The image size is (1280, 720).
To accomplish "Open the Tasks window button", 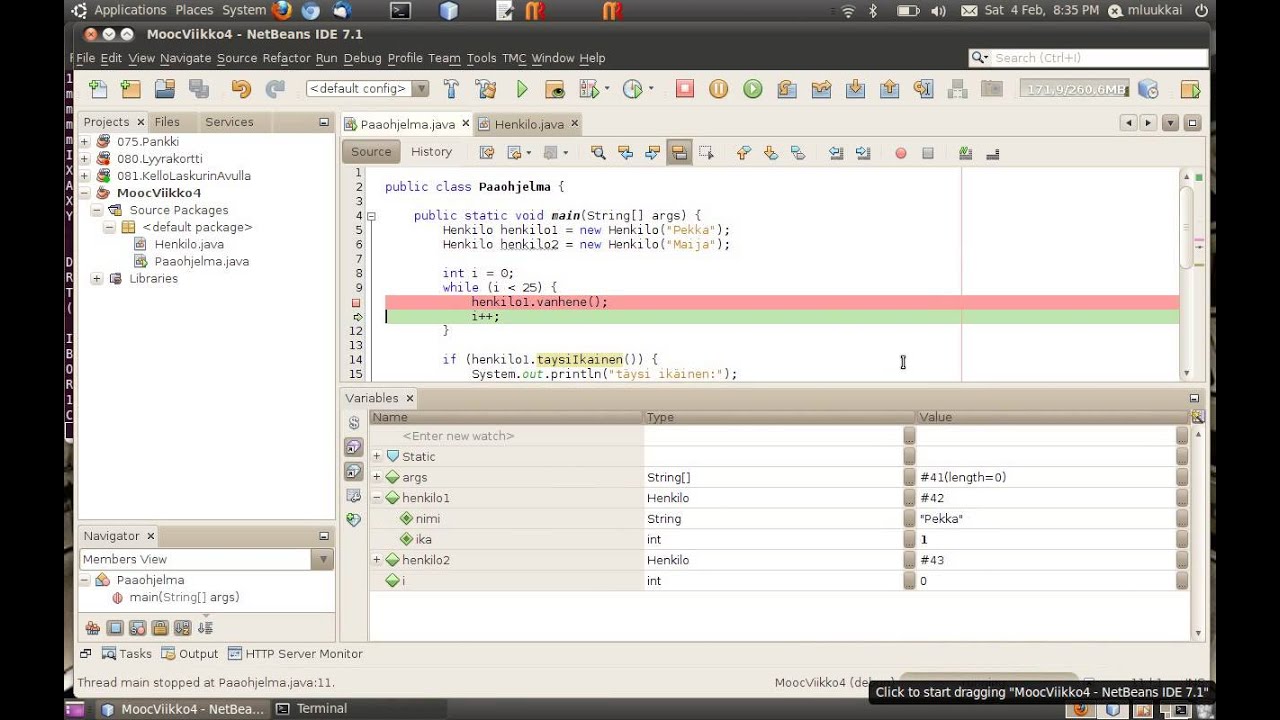I will pos(128,654).
